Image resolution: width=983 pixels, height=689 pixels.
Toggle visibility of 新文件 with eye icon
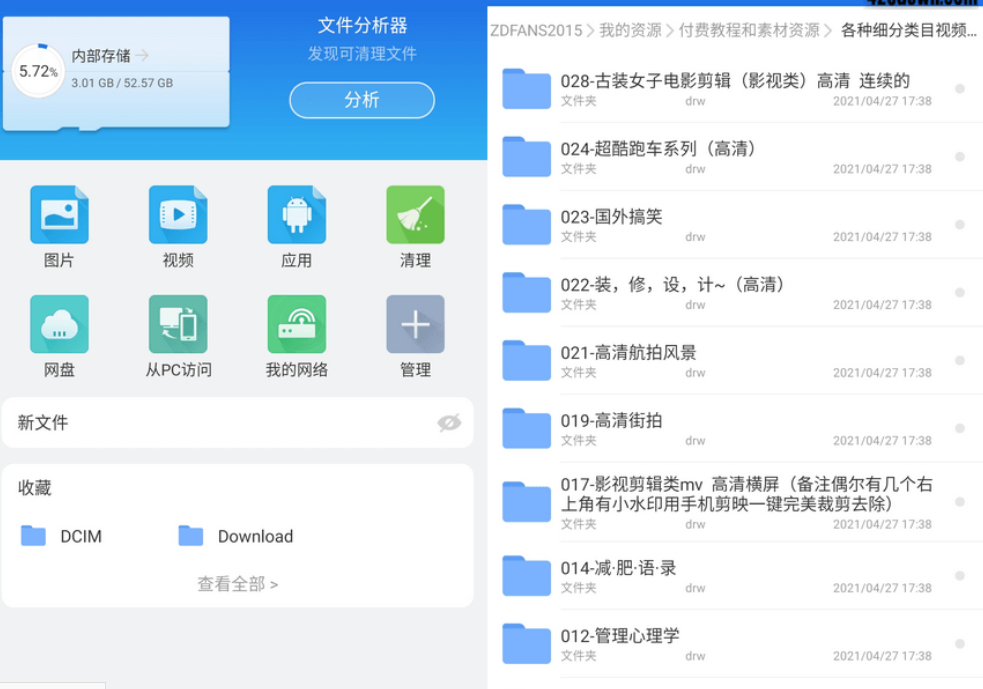pyautogui.click(x=450, y=423)
